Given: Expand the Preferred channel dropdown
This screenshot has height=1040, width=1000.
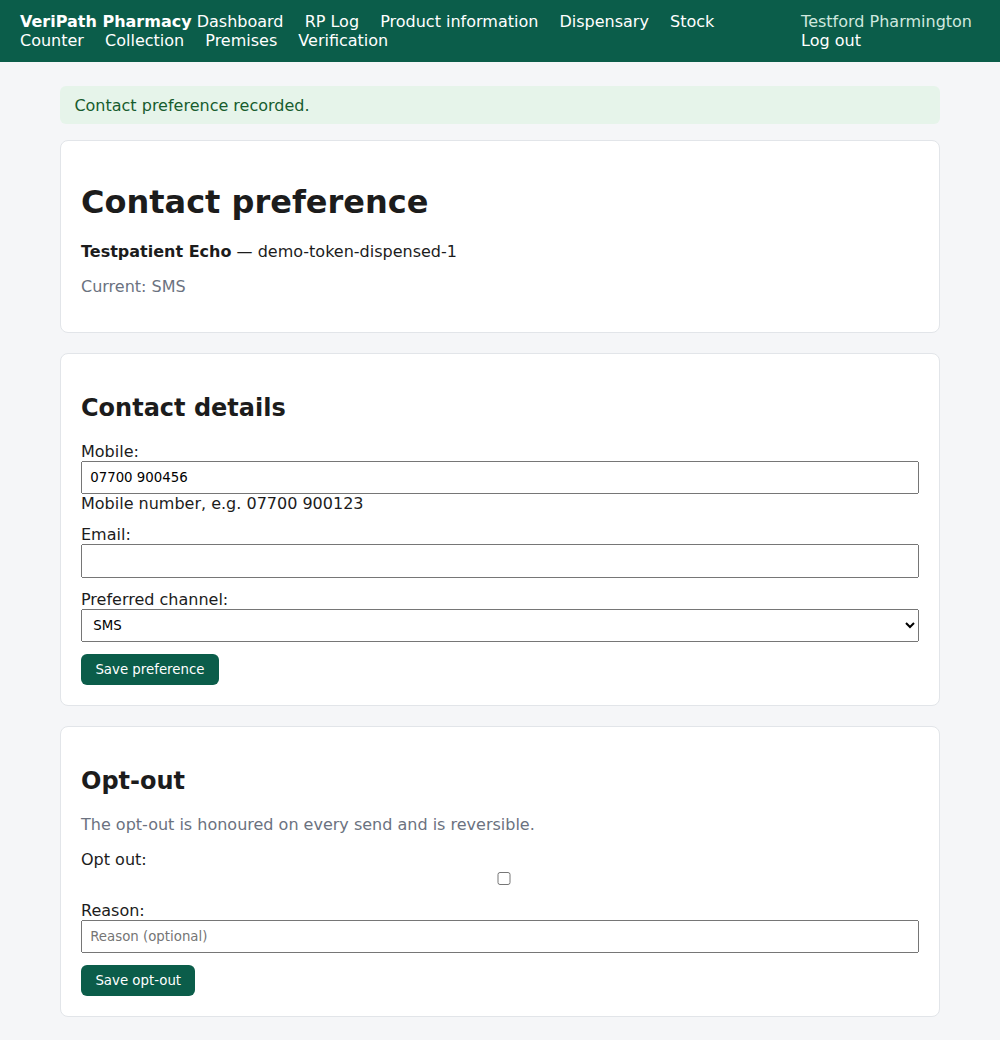Looking at the screenshot, I should 500,625.
